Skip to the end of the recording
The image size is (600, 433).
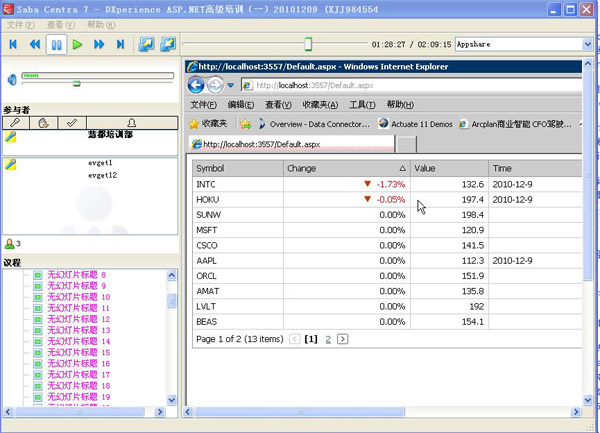pos(121,45)
